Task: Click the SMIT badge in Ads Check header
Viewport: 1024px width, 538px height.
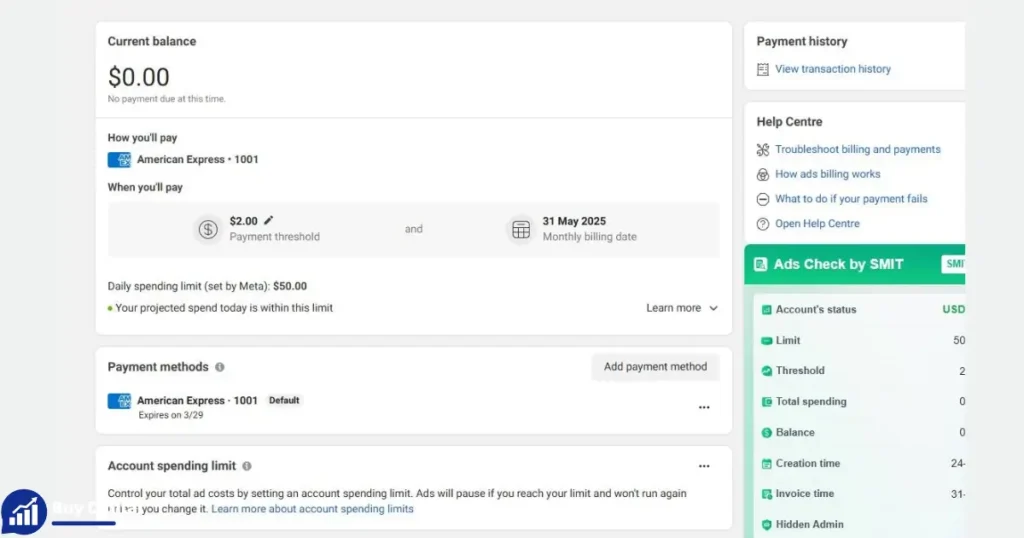Action: pyautogui.click(x=953, y=264)
